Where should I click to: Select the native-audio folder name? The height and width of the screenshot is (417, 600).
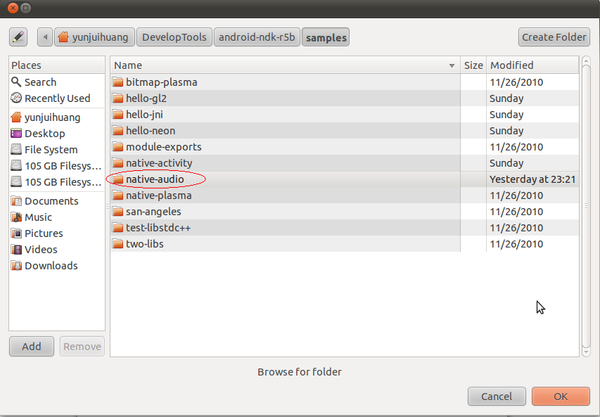pyautogui.click(x=155, y=179)
